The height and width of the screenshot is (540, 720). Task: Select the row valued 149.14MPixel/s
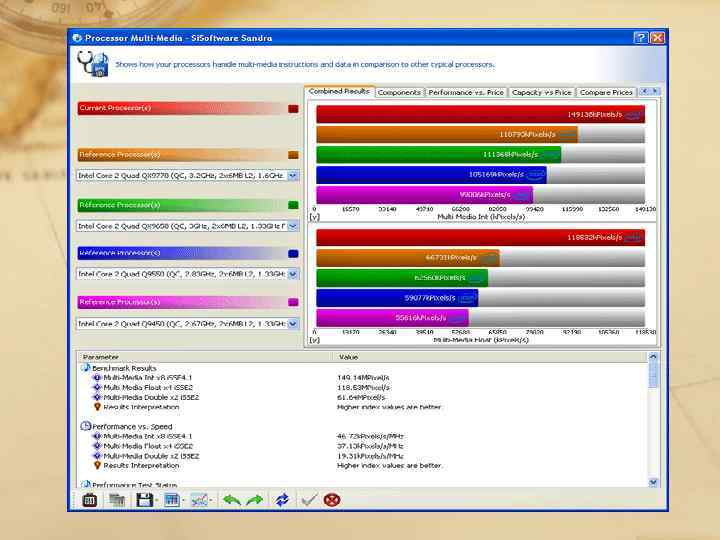click(363, 377)
